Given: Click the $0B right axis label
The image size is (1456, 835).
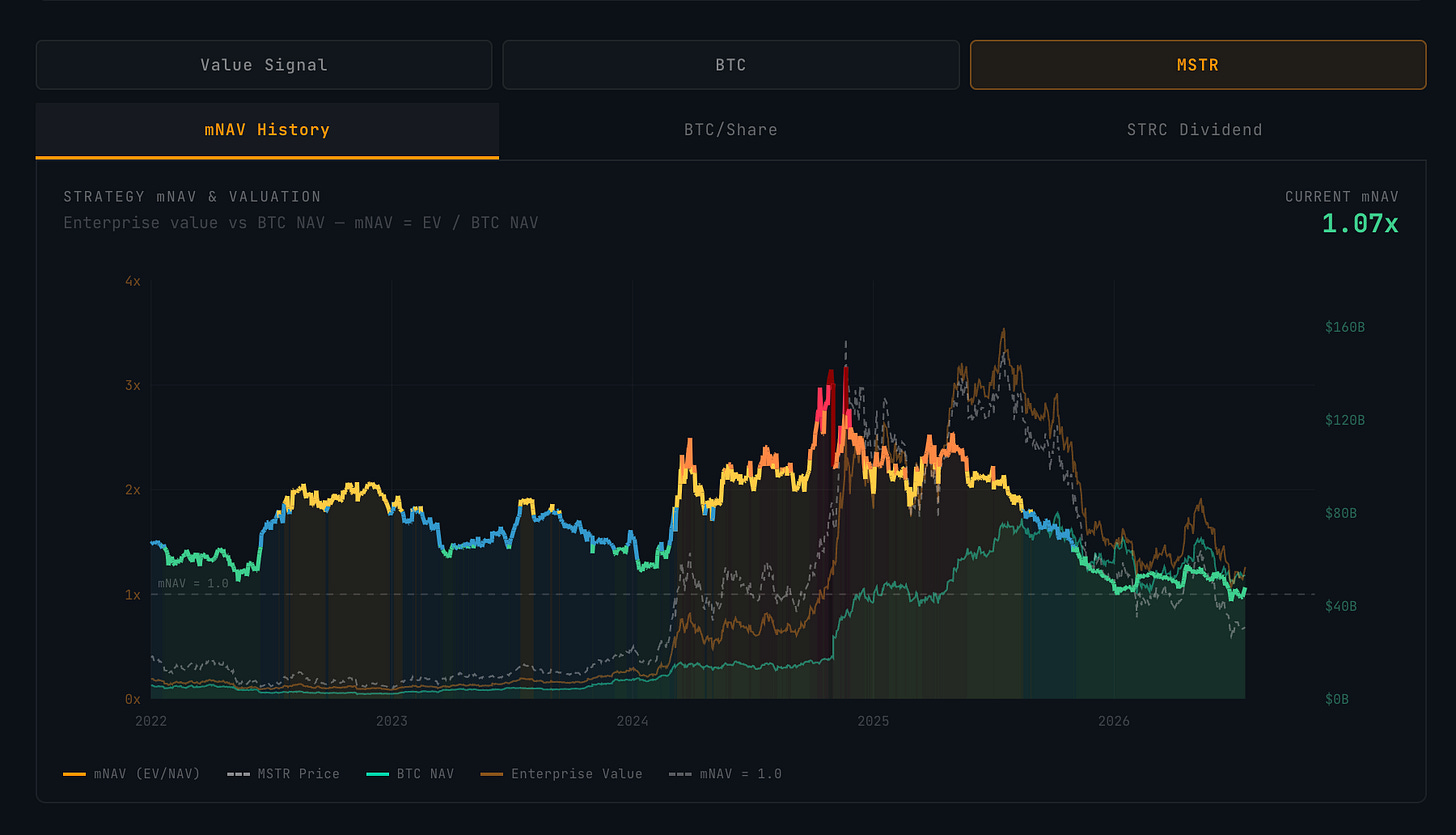Looking at the screenshot, I should pos(1338,699).
